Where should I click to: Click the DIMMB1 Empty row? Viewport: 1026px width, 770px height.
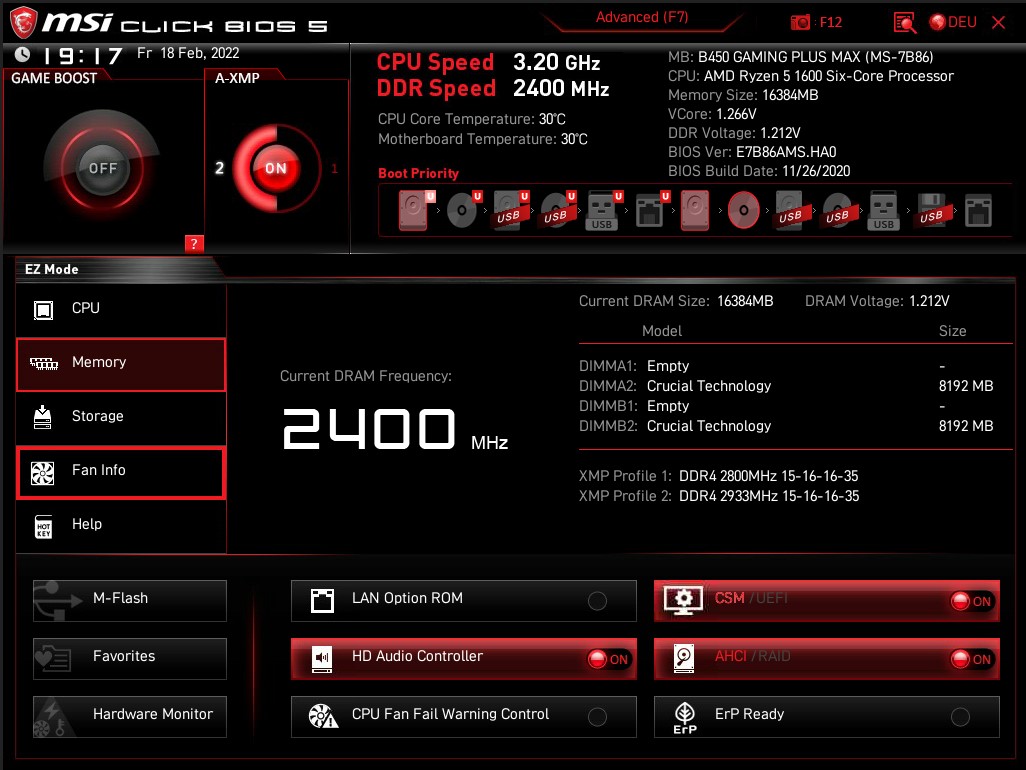[763, 406]
